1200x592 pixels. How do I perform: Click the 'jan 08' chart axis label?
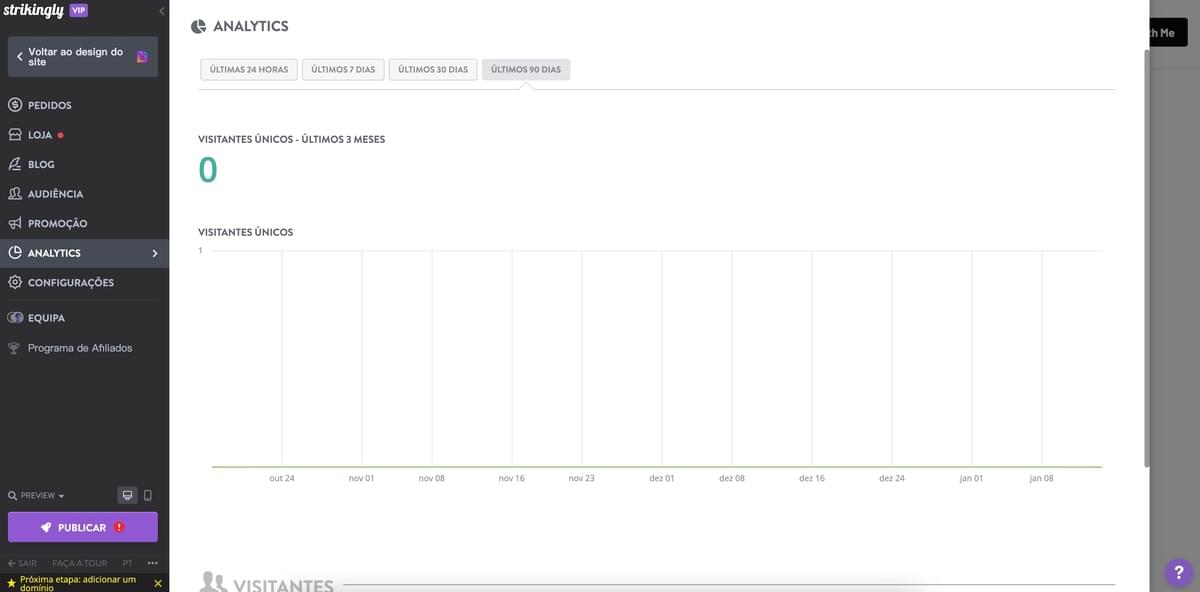(1042, 478)
